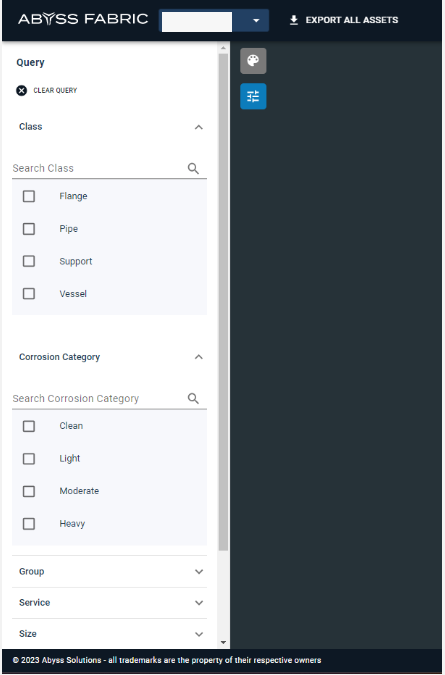Click the download icon beside Export All Assets
The image size is (445, 675).
point(294,20)
